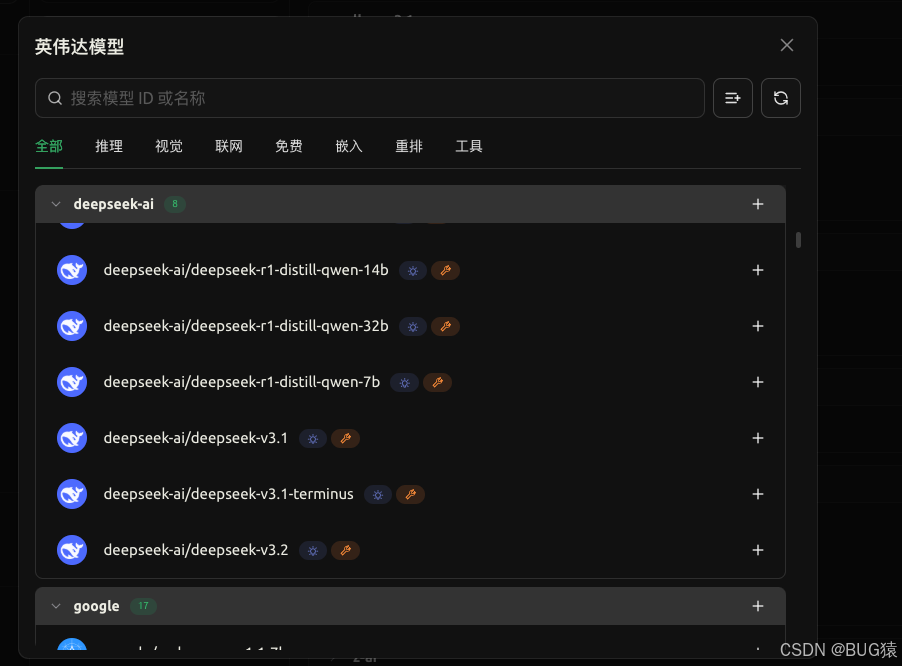Click the deepseek-ai/deepseek-r1-distill-qwen-14b name
902x666 pixels.
pos(246,270)
